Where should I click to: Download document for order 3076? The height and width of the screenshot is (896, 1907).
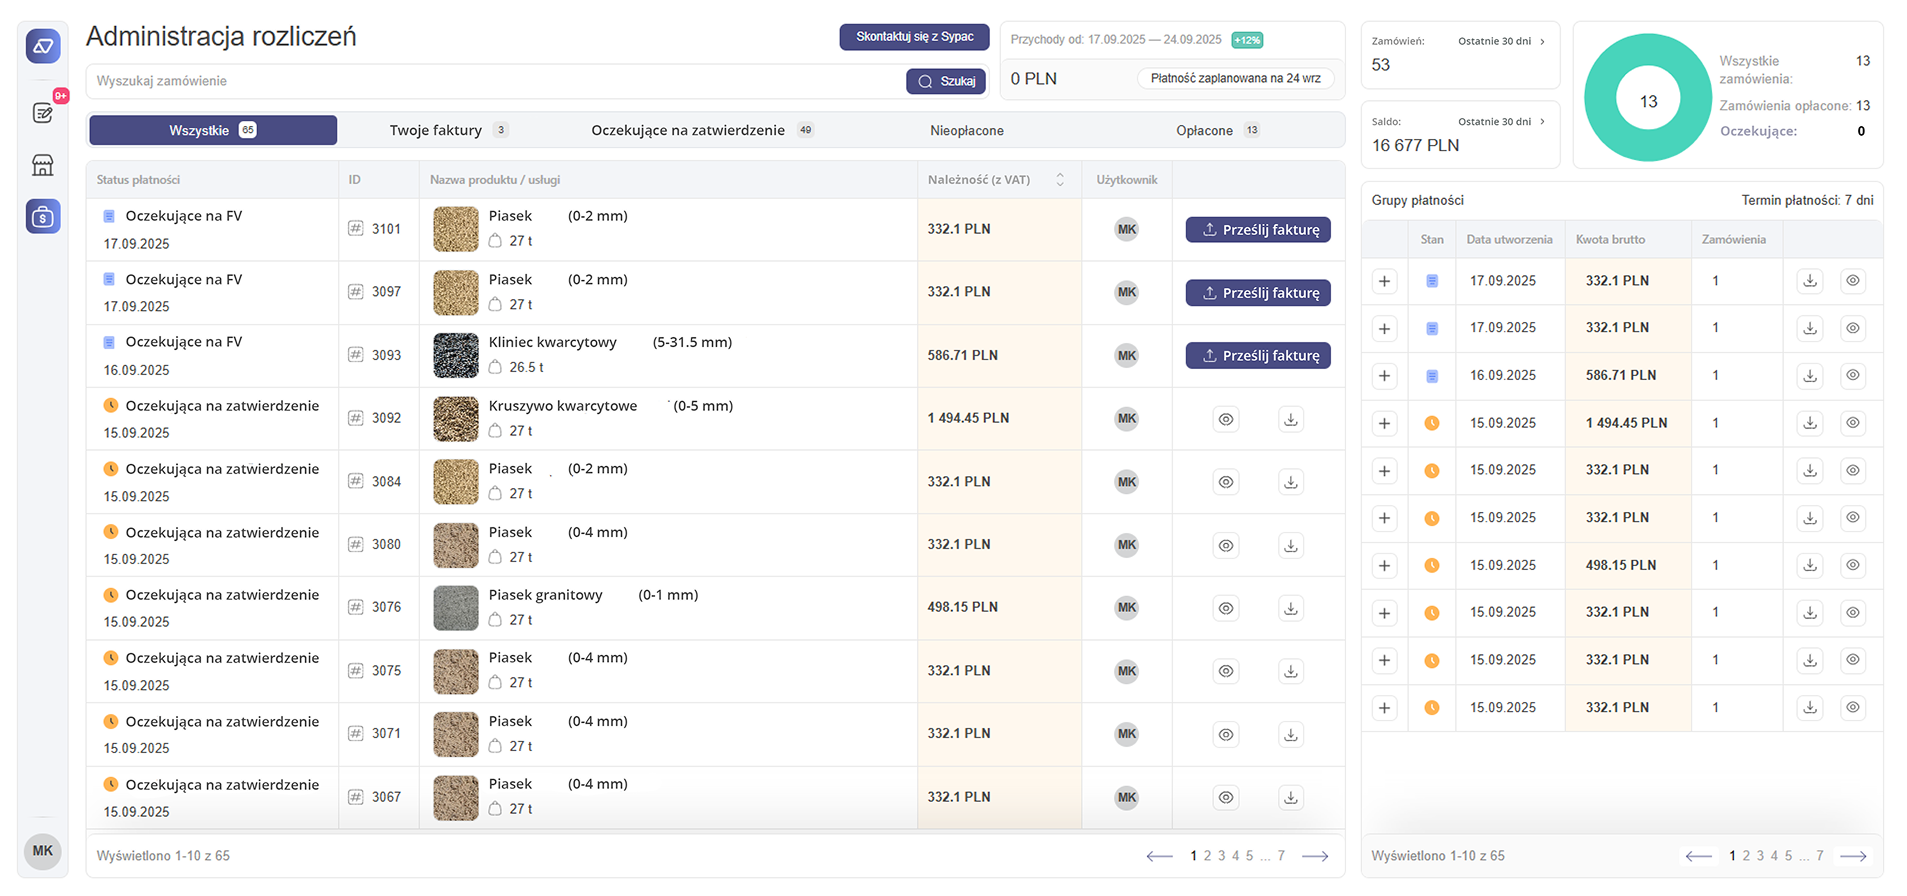pyautogui.click(x=1291, y=608)
